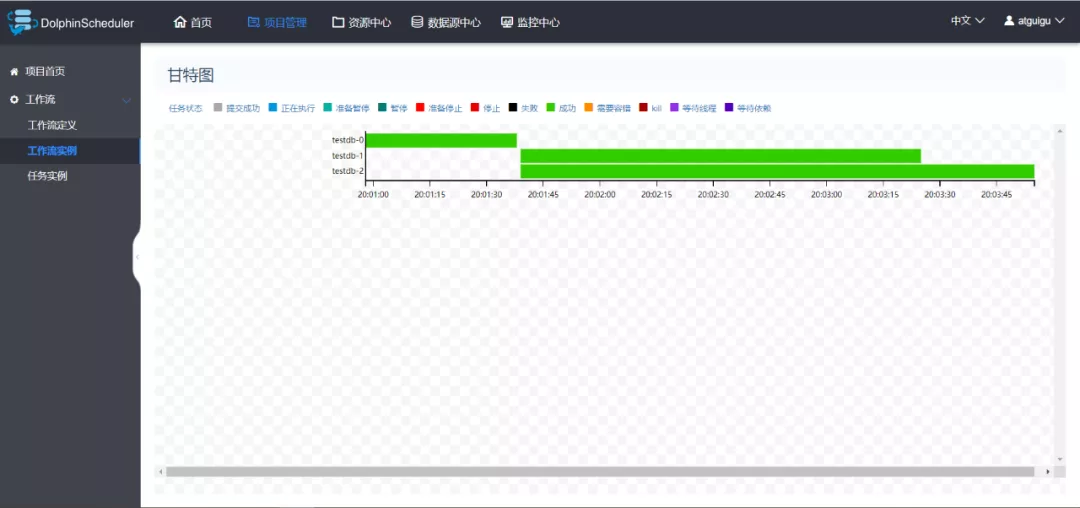The width and height of the screenshot is (1080, 508).
Task: Click the red 停止 legend swatch
Action: point(475,108)
